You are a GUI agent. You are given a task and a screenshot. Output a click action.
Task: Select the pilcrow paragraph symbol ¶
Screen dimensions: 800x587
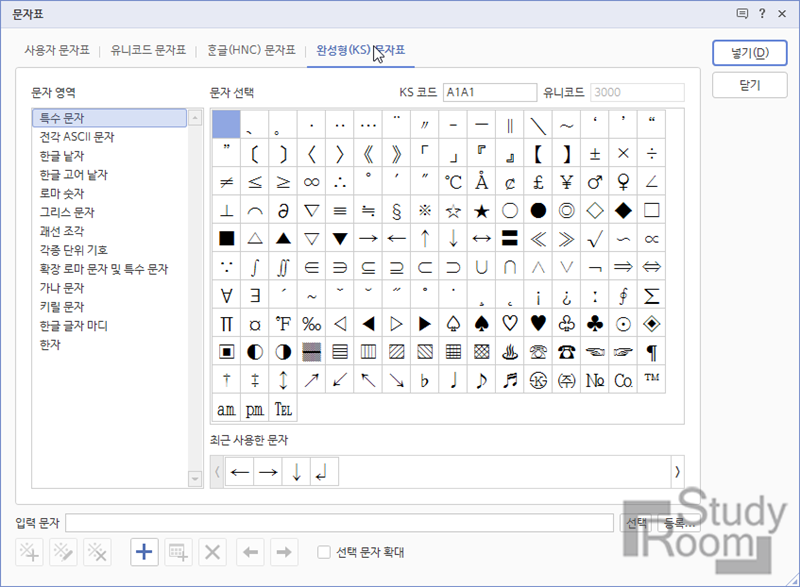(x=652, y=351)
